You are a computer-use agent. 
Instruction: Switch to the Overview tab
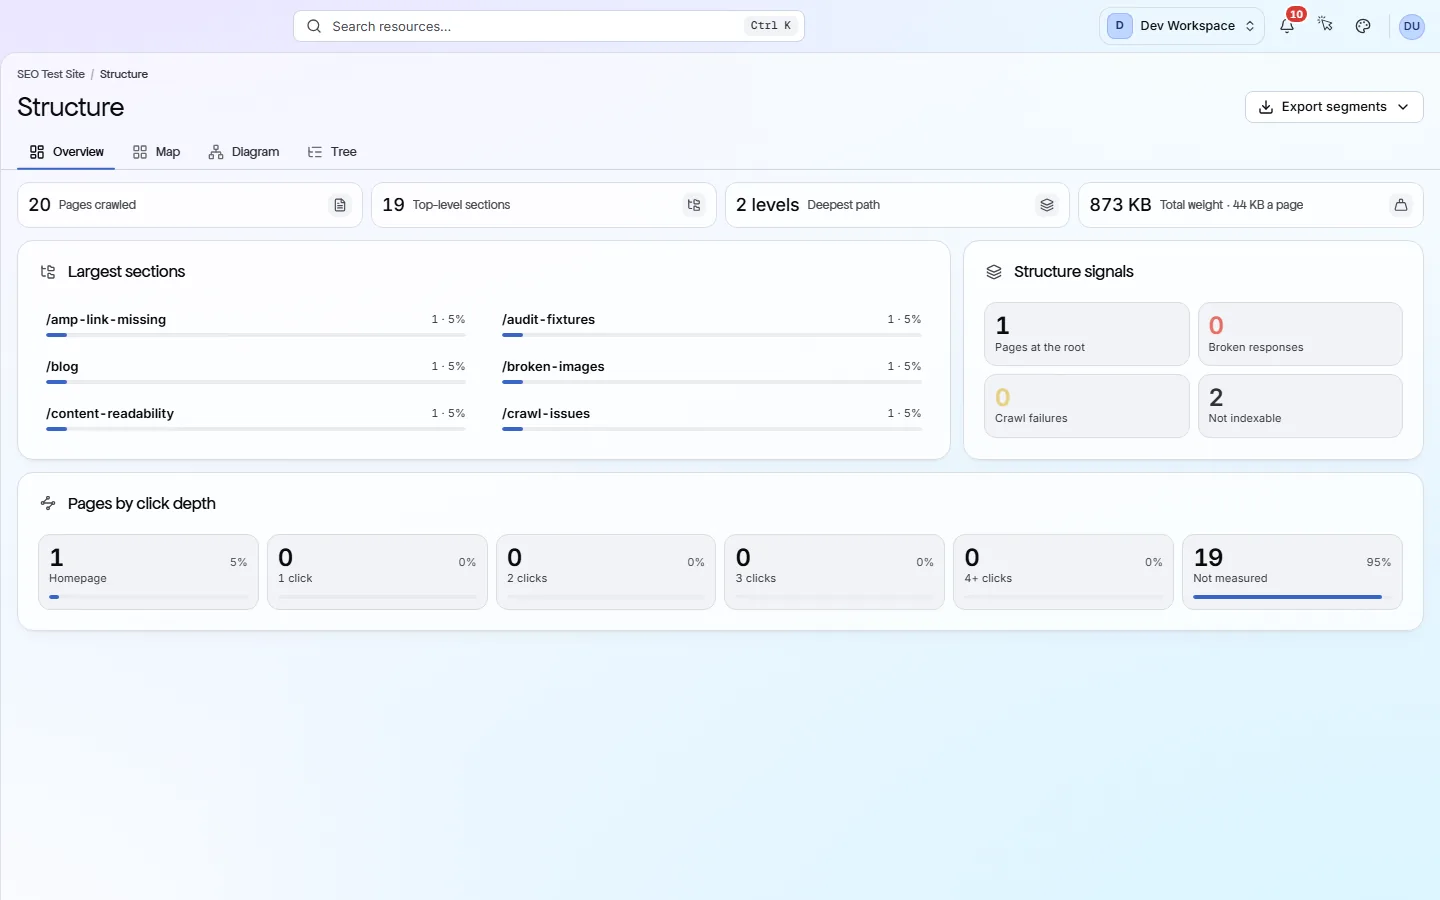click(x=66, y=152)
